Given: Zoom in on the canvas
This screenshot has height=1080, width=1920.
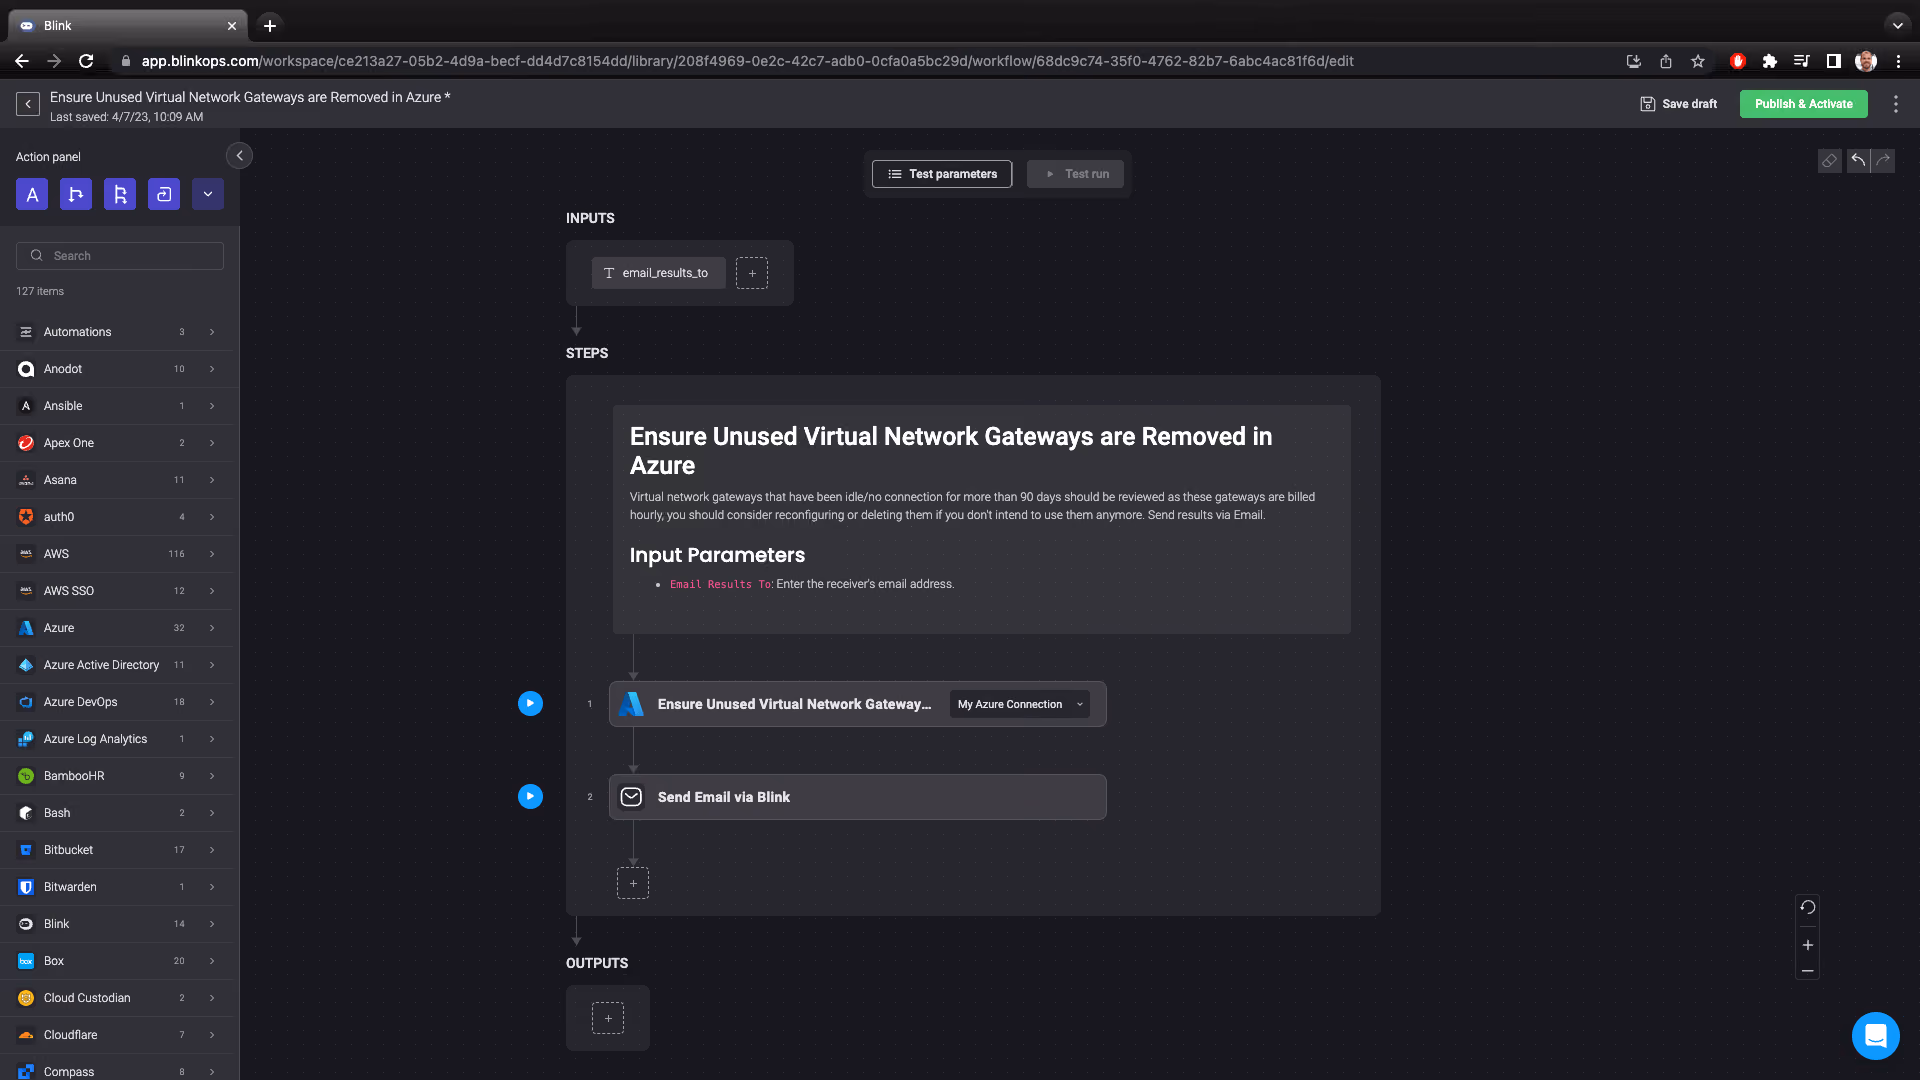Looking at the screenshot, I should coord(1807,945).
